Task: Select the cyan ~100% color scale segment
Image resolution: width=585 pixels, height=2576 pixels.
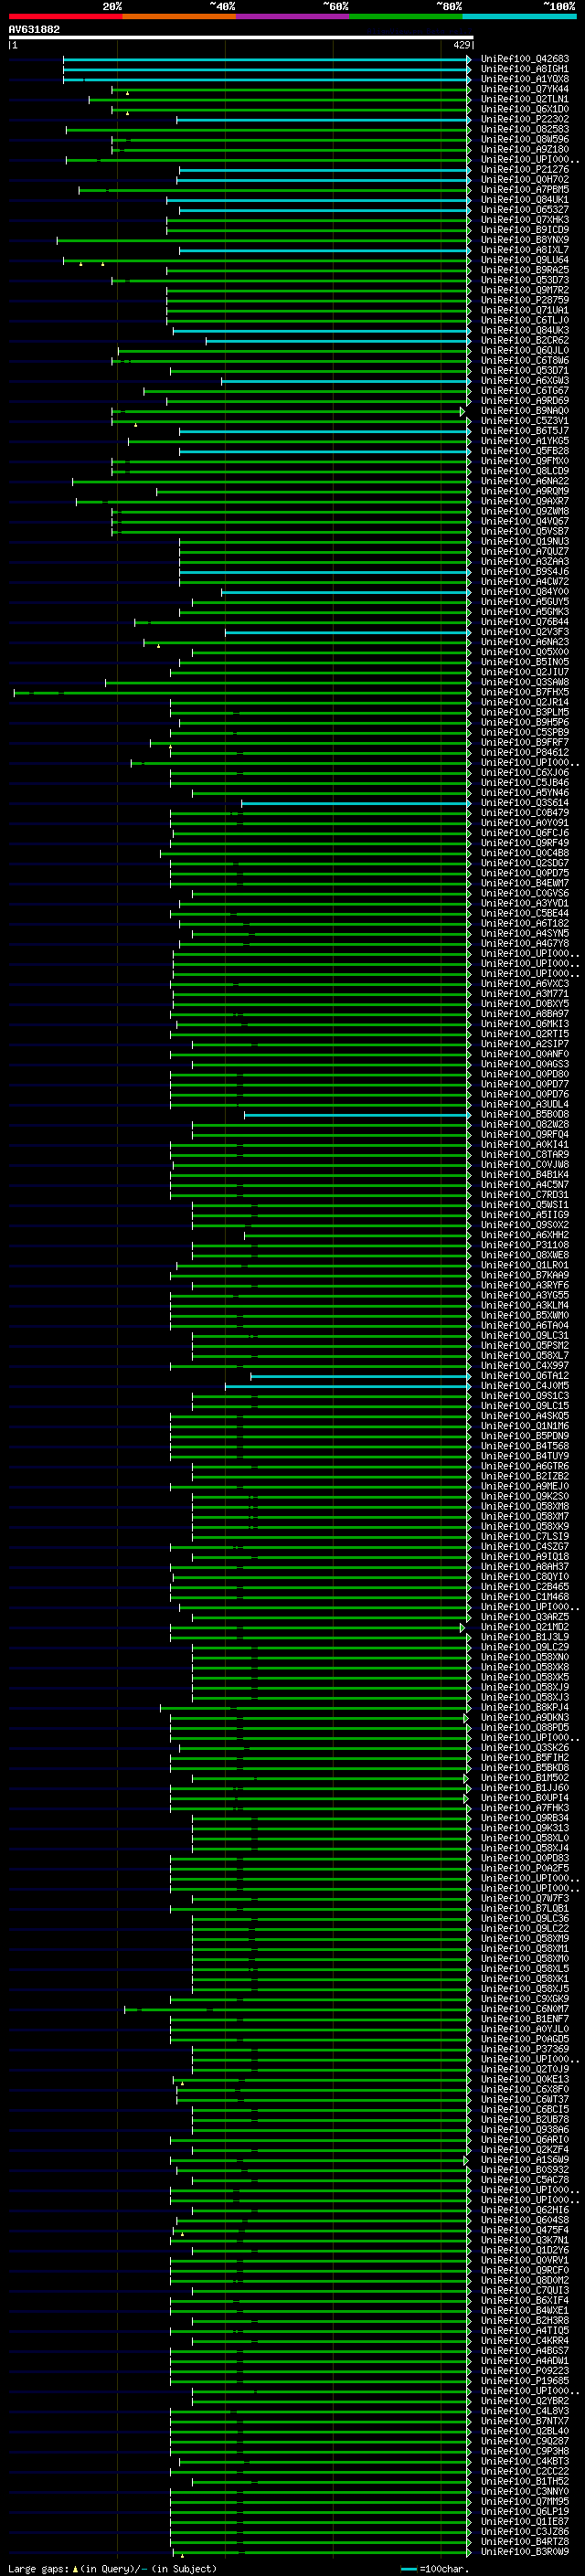Action: point(520,16)
